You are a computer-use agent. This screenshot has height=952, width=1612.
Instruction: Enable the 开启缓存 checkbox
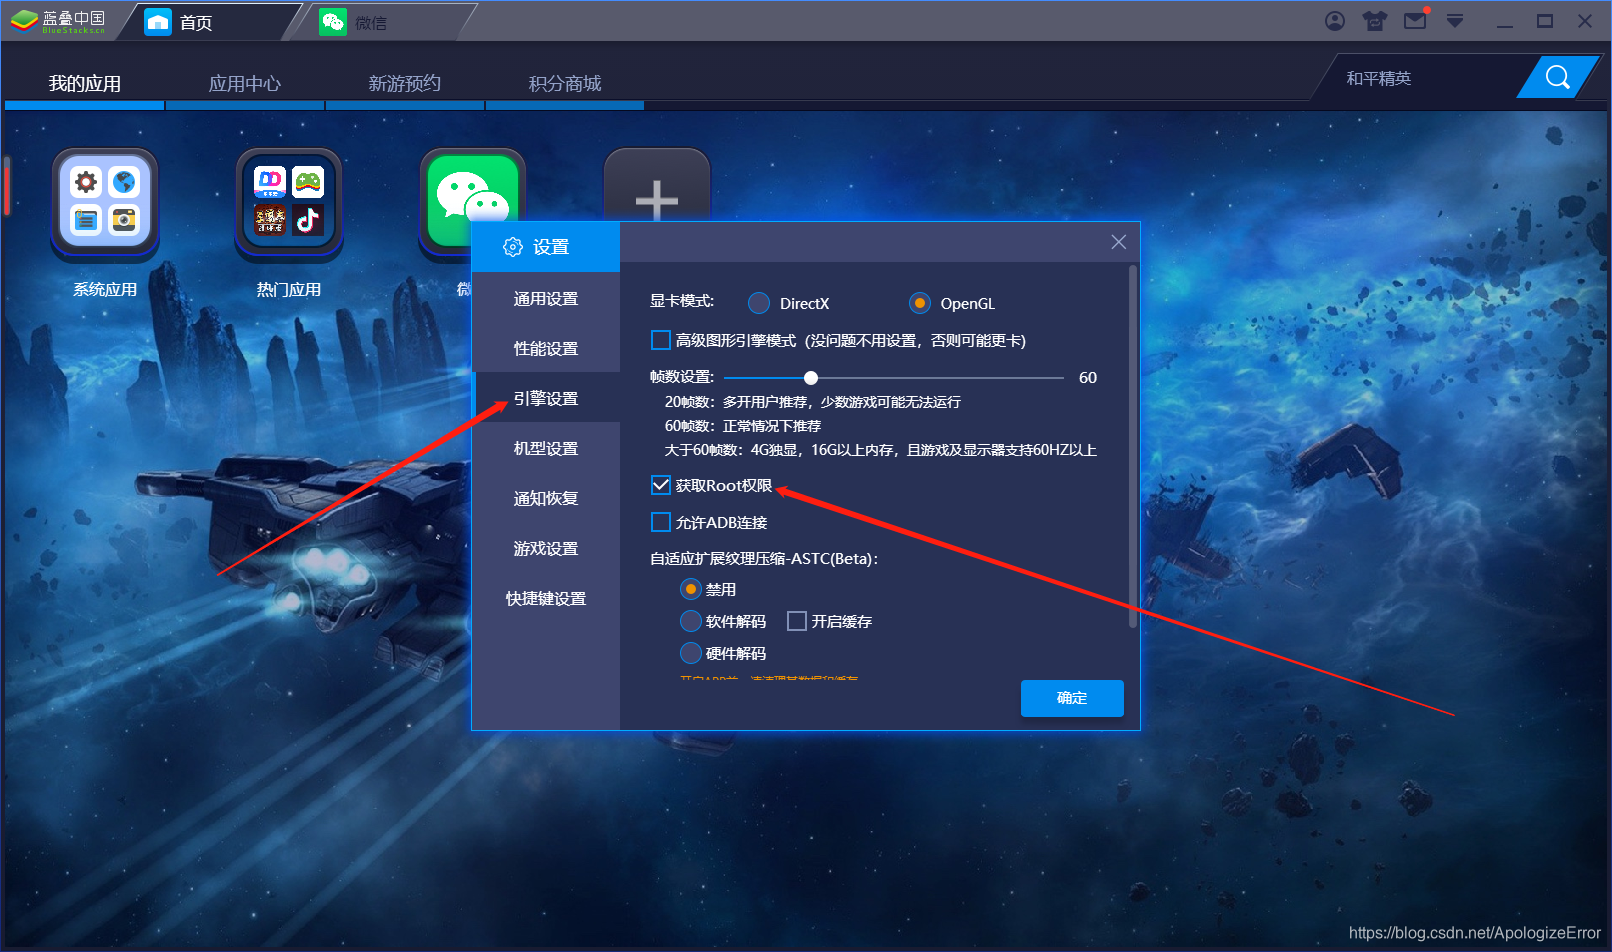pyautogui.click(x=797, y=621)
